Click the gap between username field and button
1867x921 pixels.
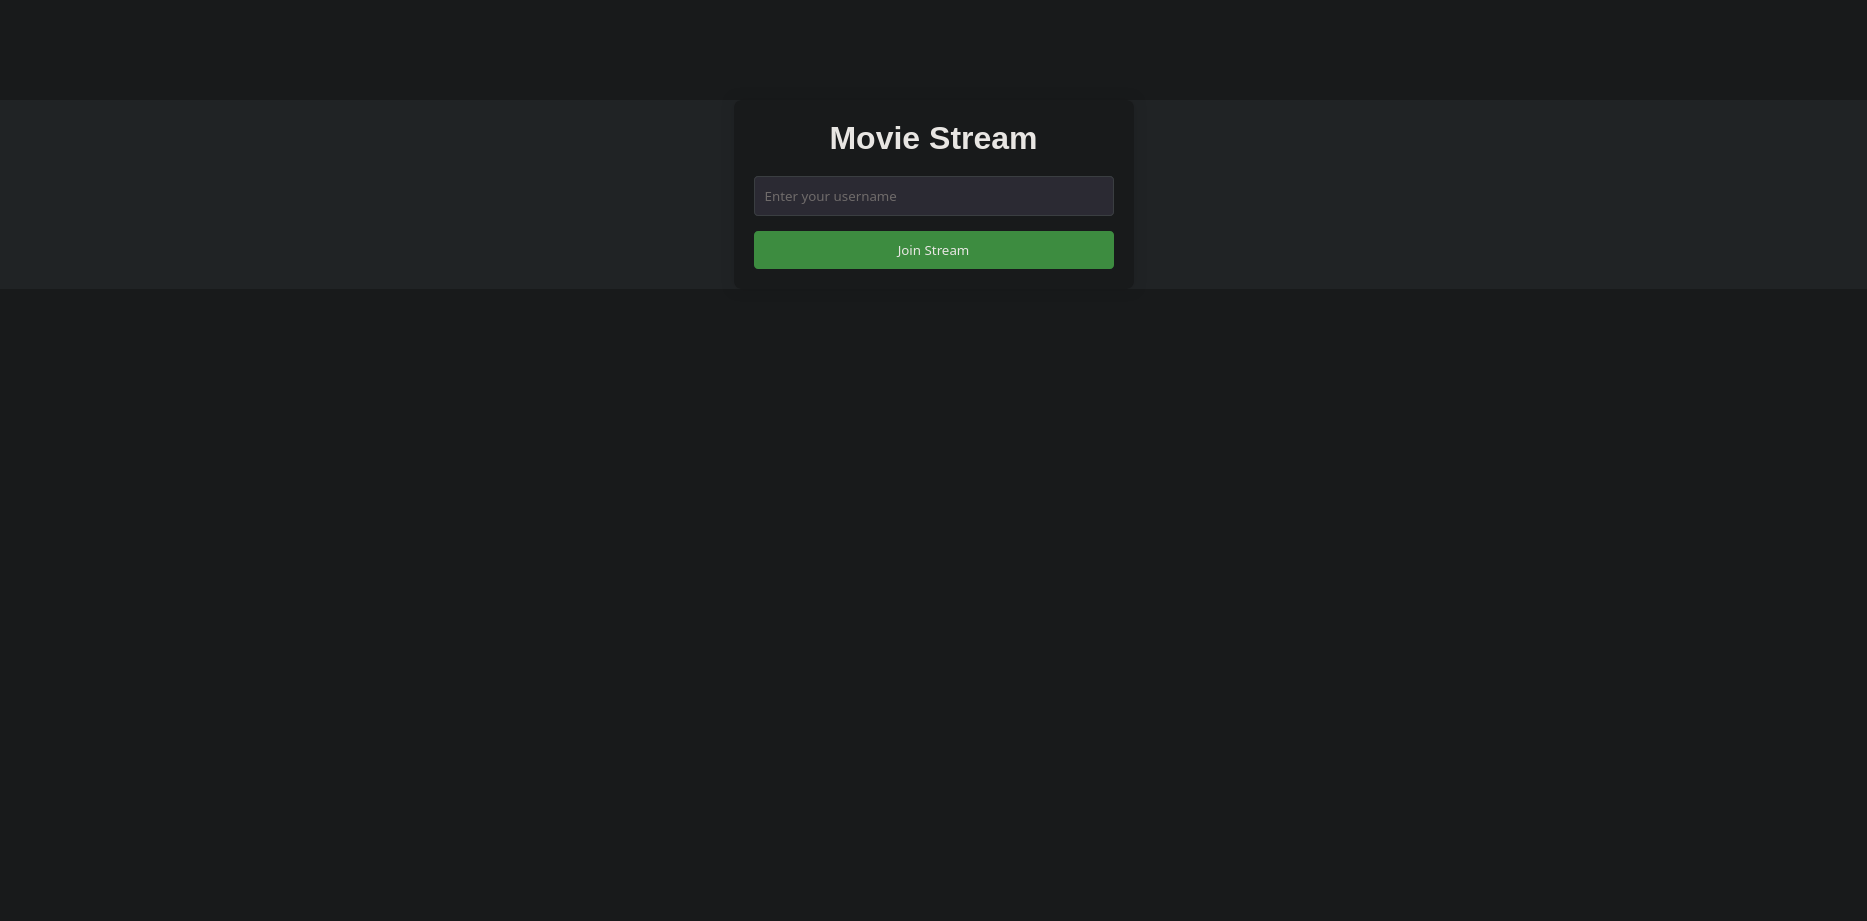(933, 224)
